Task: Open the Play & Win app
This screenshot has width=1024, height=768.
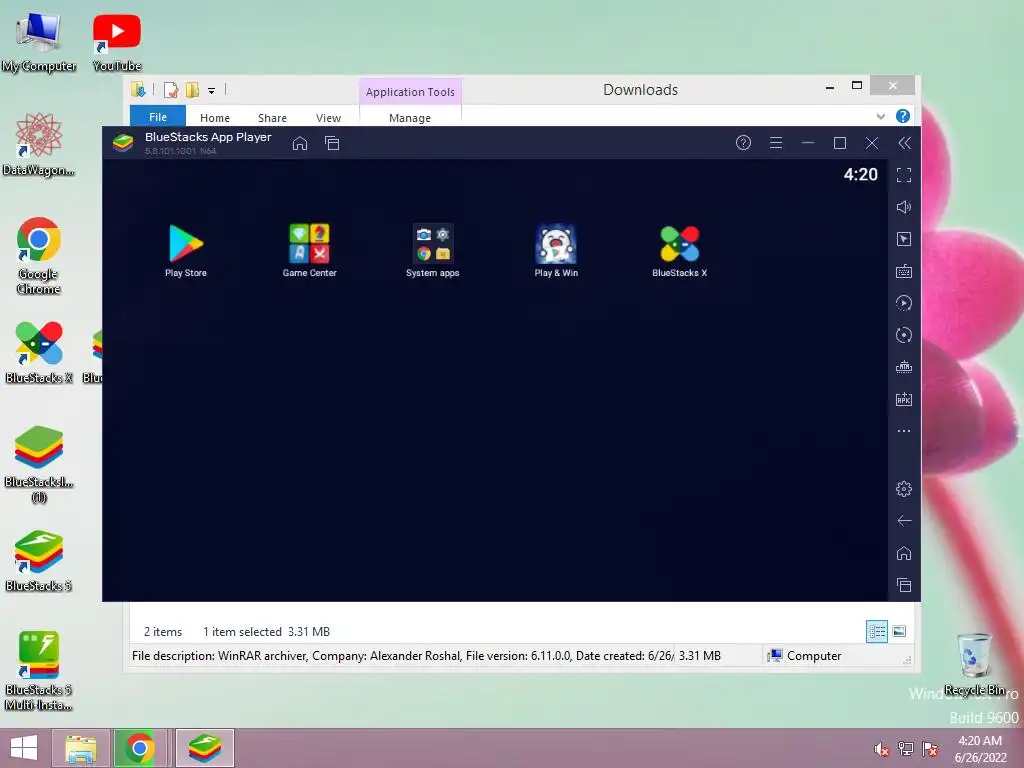Action: (x=556, y=250)
